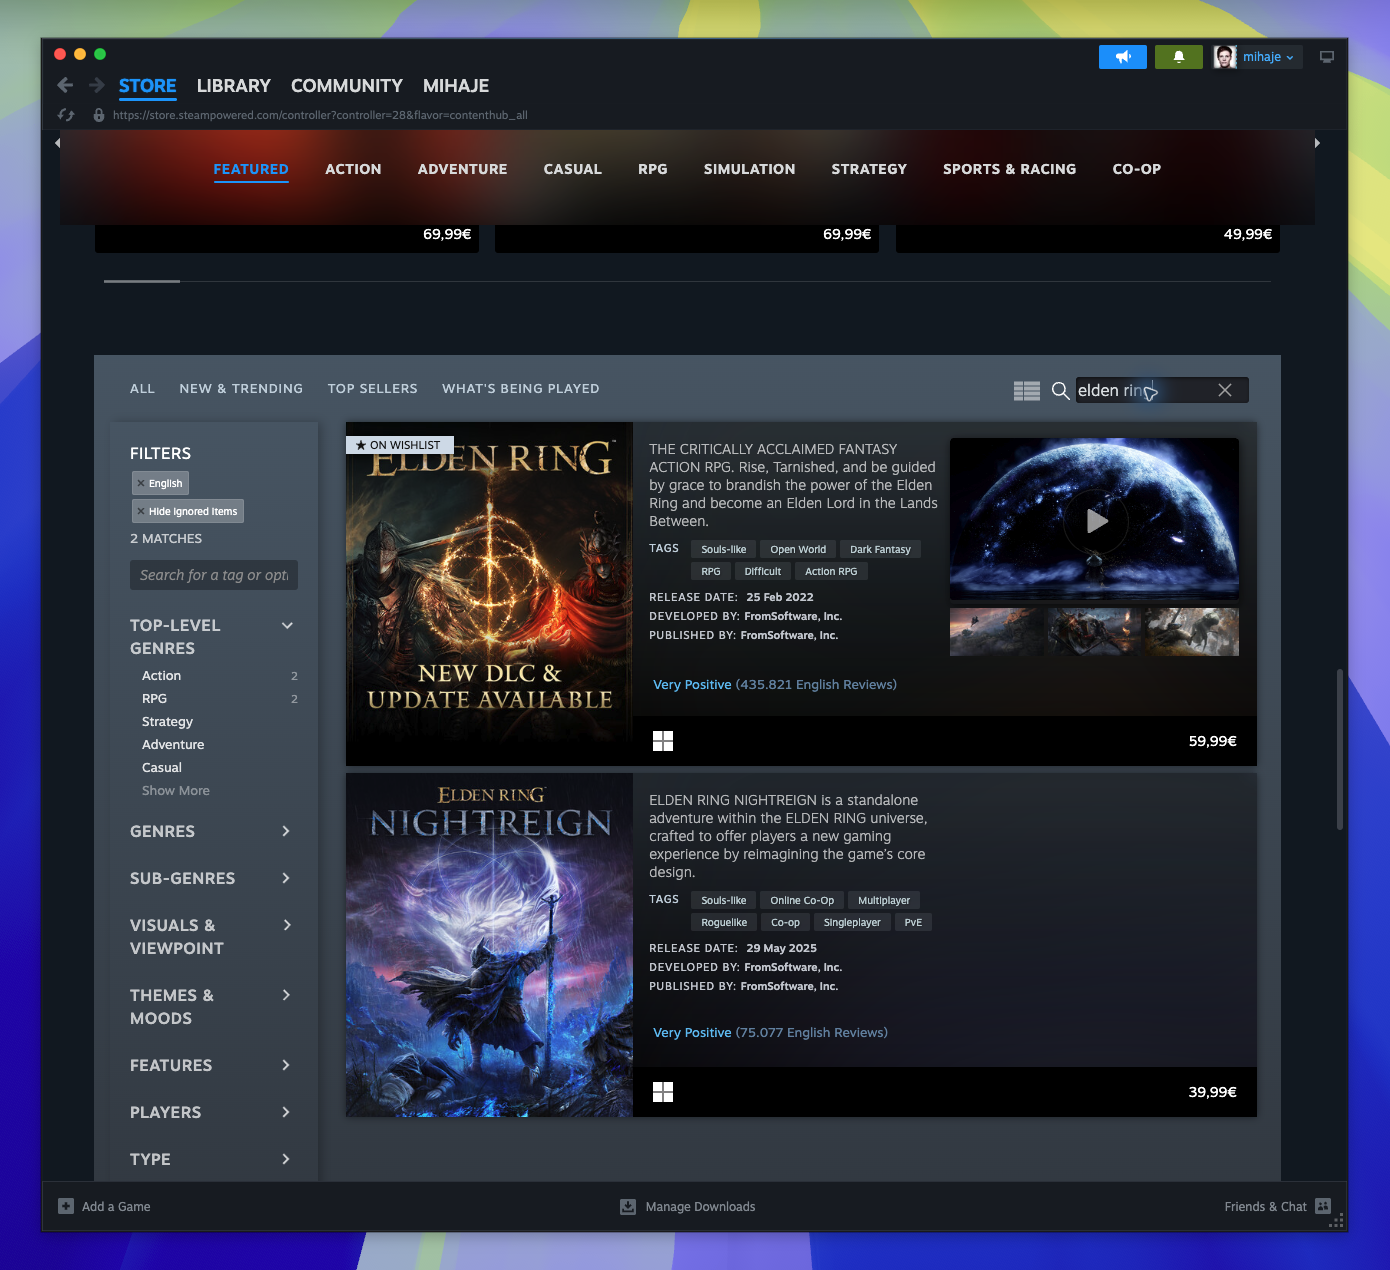Collapse the Top-Level Genres section
This screenshot has height=1270, width=1390.
point(287,626)
